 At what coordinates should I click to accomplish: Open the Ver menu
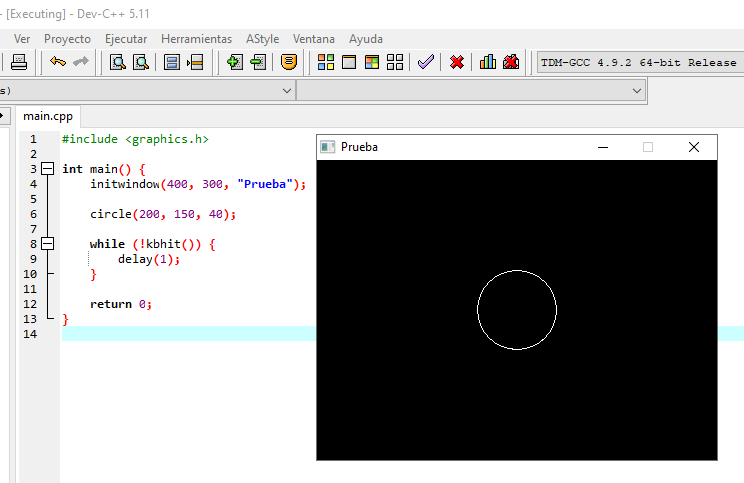(22, 39)
